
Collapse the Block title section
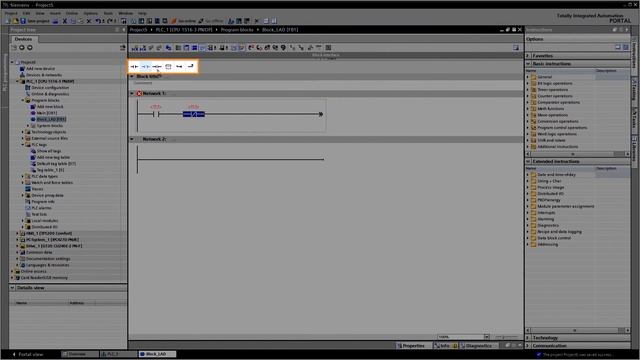click(132, 76)
